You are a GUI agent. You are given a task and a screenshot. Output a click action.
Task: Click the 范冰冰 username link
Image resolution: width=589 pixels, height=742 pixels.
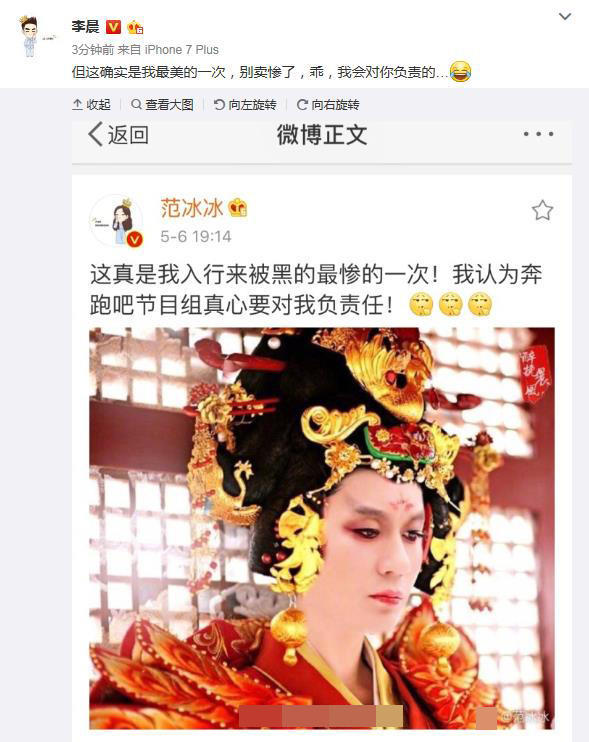coord(192,208)
